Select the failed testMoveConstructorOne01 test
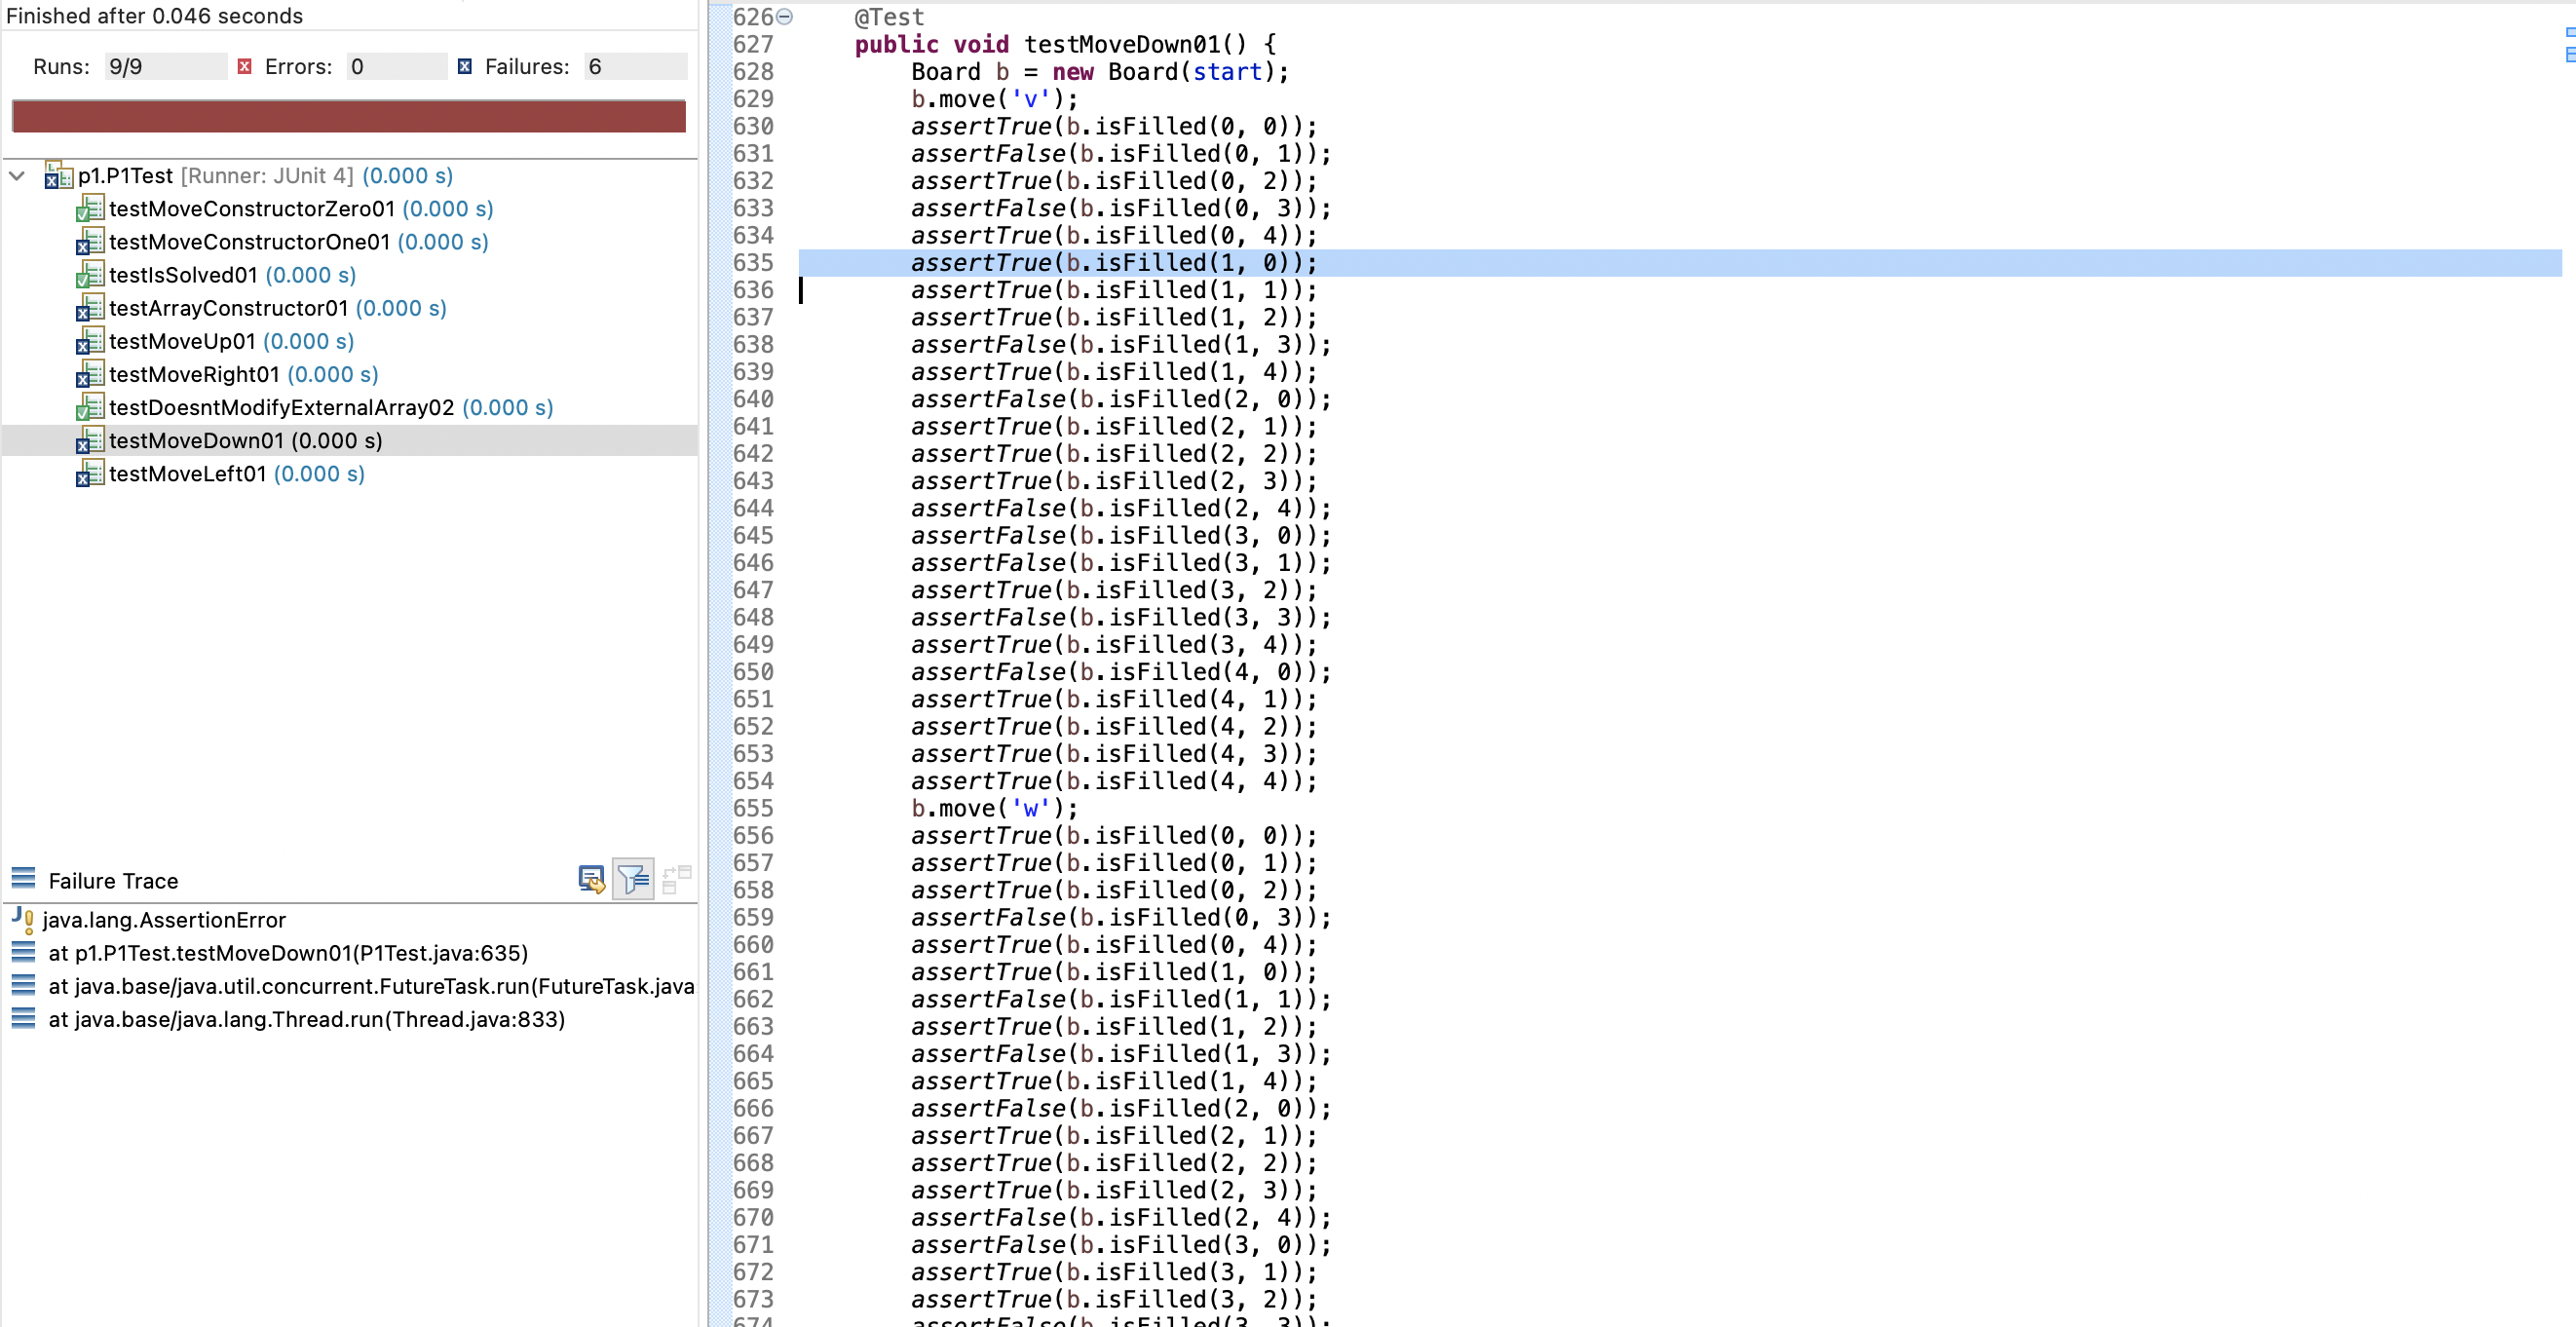 tap(248, 242)
